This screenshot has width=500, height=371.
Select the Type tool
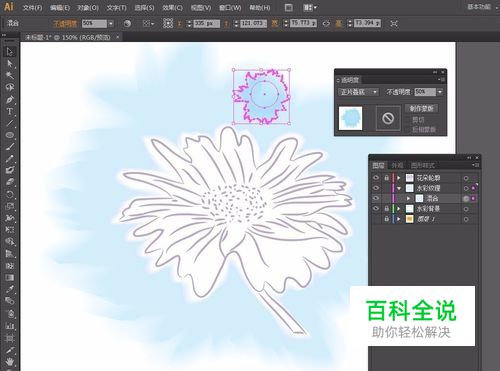[x=9, y=111]
